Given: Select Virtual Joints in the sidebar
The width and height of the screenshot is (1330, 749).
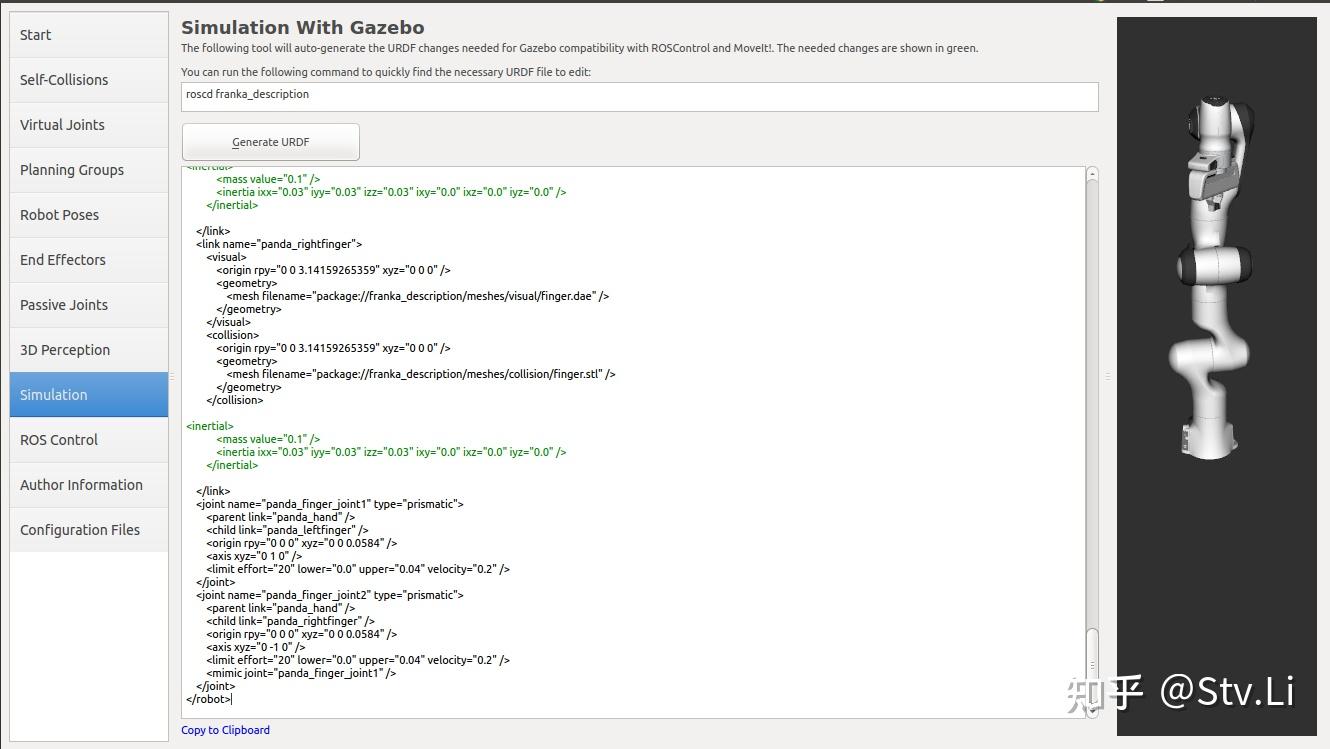Looking at the screenshot, I should tap(89, 125).
